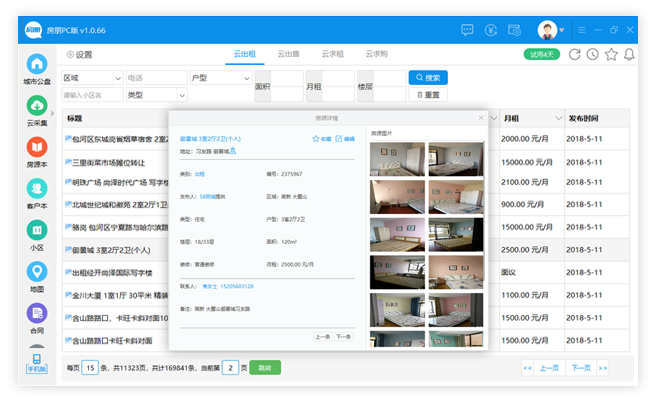Click the 编辑 edit icon in detail popup
This screenshot has width=654, height=405.
pos(339,138)
